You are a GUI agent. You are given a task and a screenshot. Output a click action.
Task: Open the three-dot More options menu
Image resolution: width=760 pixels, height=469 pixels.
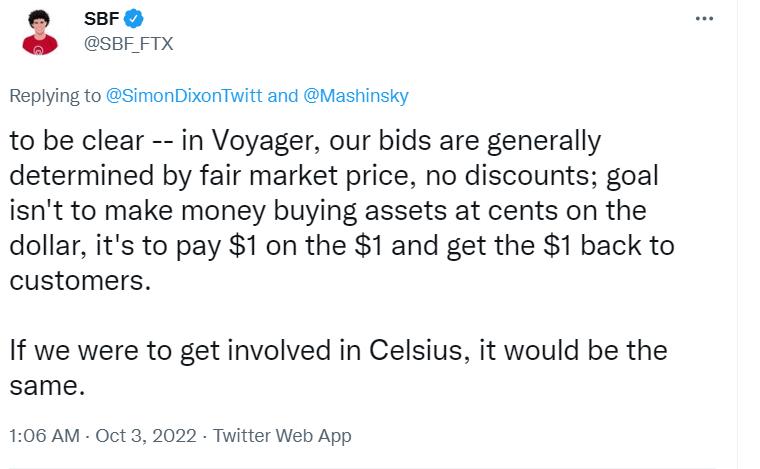704,20
